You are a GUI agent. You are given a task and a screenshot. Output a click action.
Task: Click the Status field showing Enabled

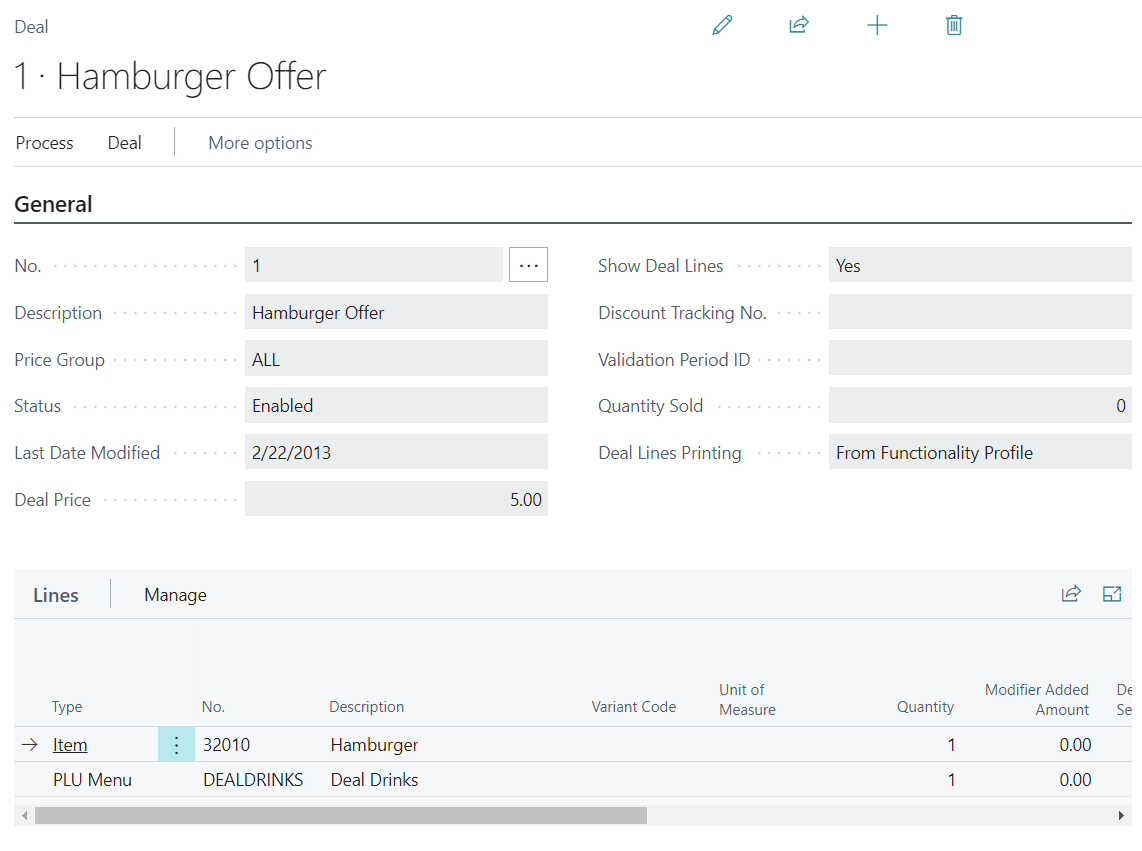coord(396,406)
